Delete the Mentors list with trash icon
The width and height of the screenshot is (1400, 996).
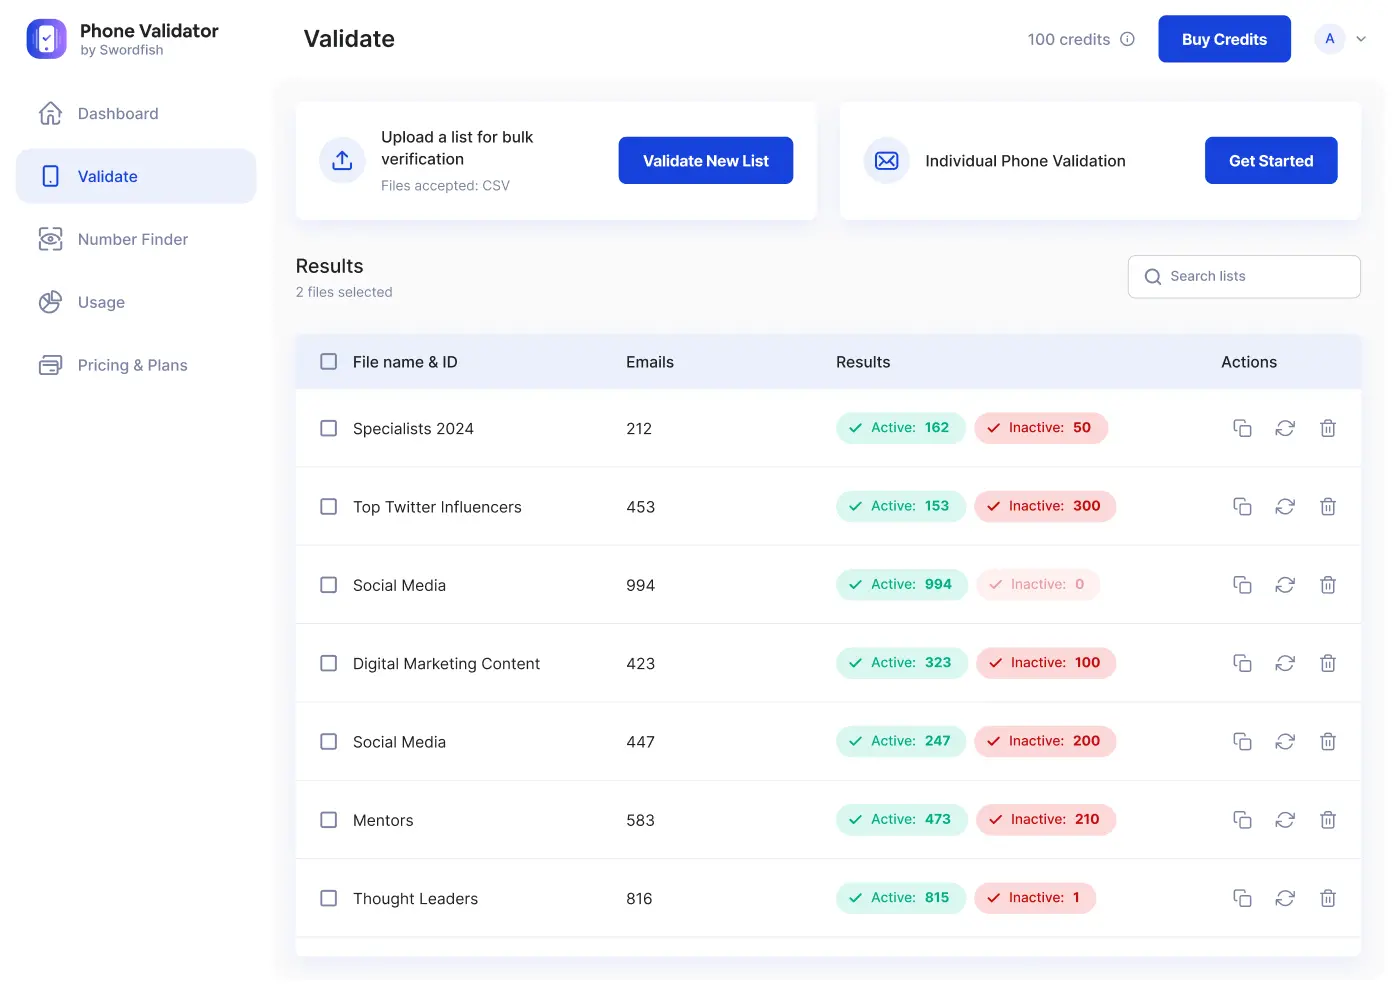pyautogui.click(x=1328, y=820)
